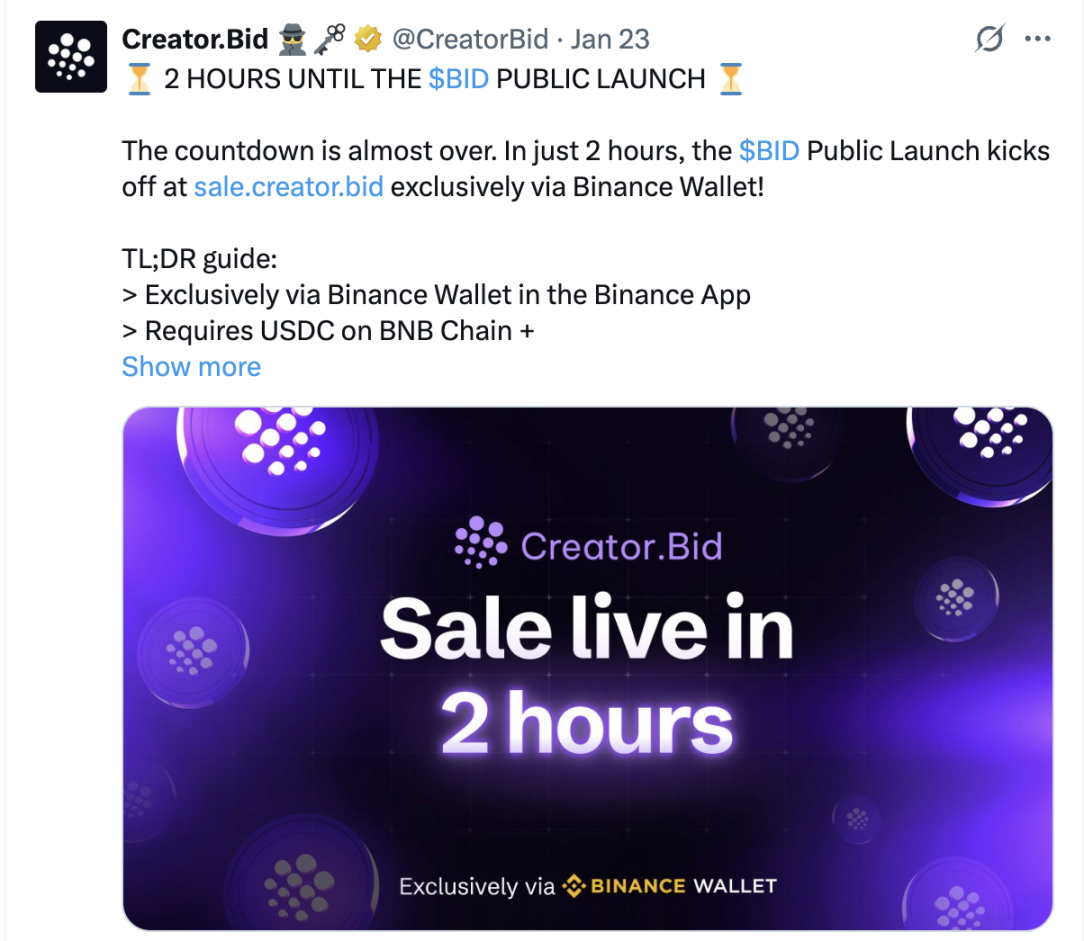This screenshot has height=941, width=1084.
Task: Click the Creator.Bid profile avatar
Action: (71, 57)
